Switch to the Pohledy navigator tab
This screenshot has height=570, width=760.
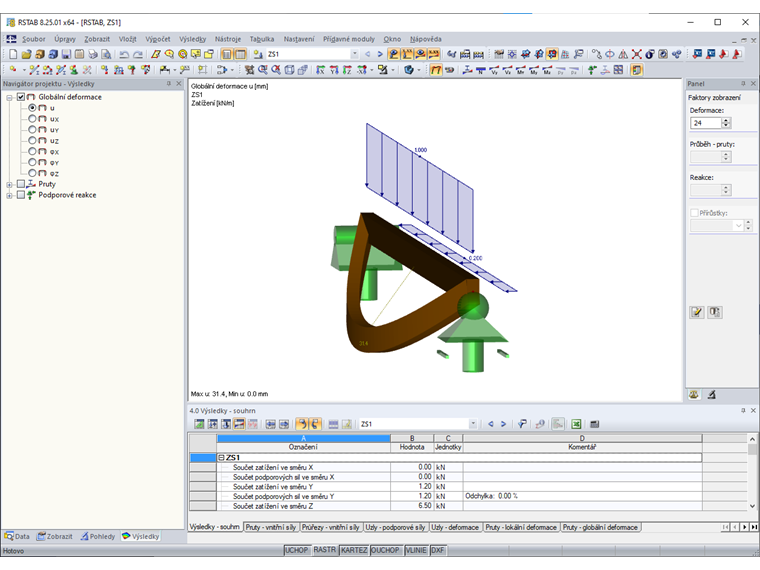tap(98, 537)
